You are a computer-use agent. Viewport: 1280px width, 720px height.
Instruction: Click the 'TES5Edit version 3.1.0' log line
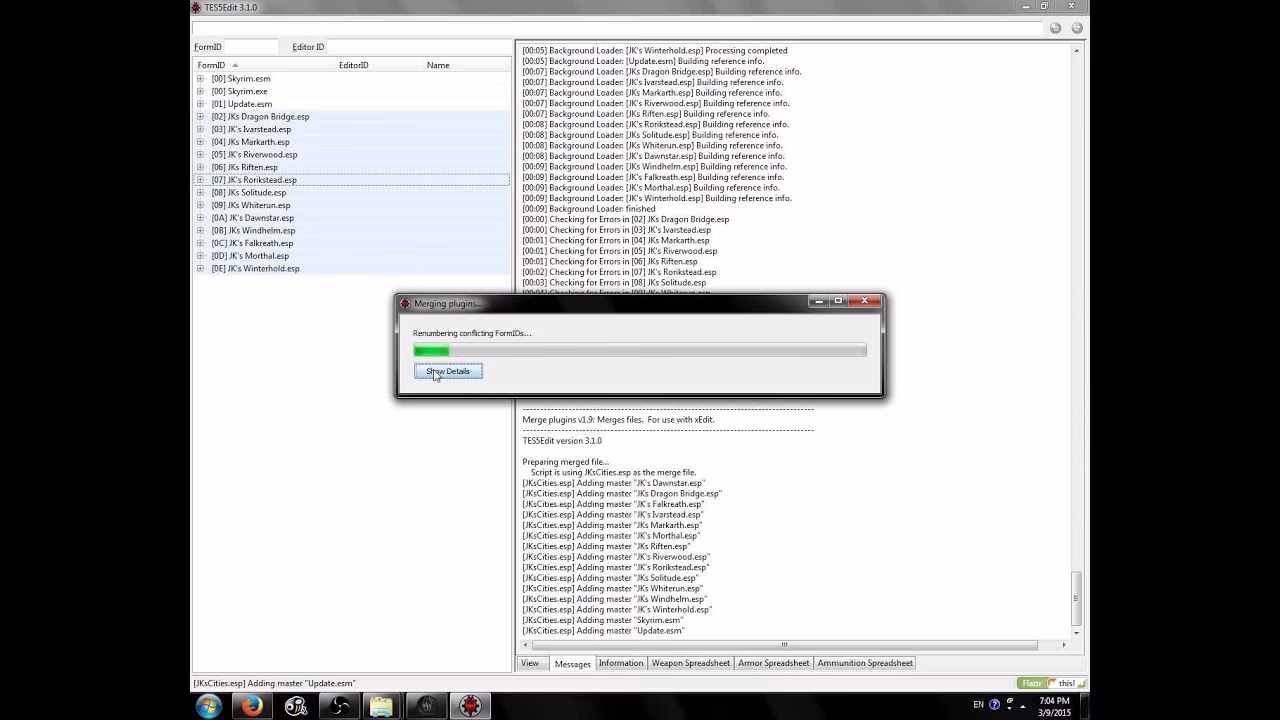point(562,441)
